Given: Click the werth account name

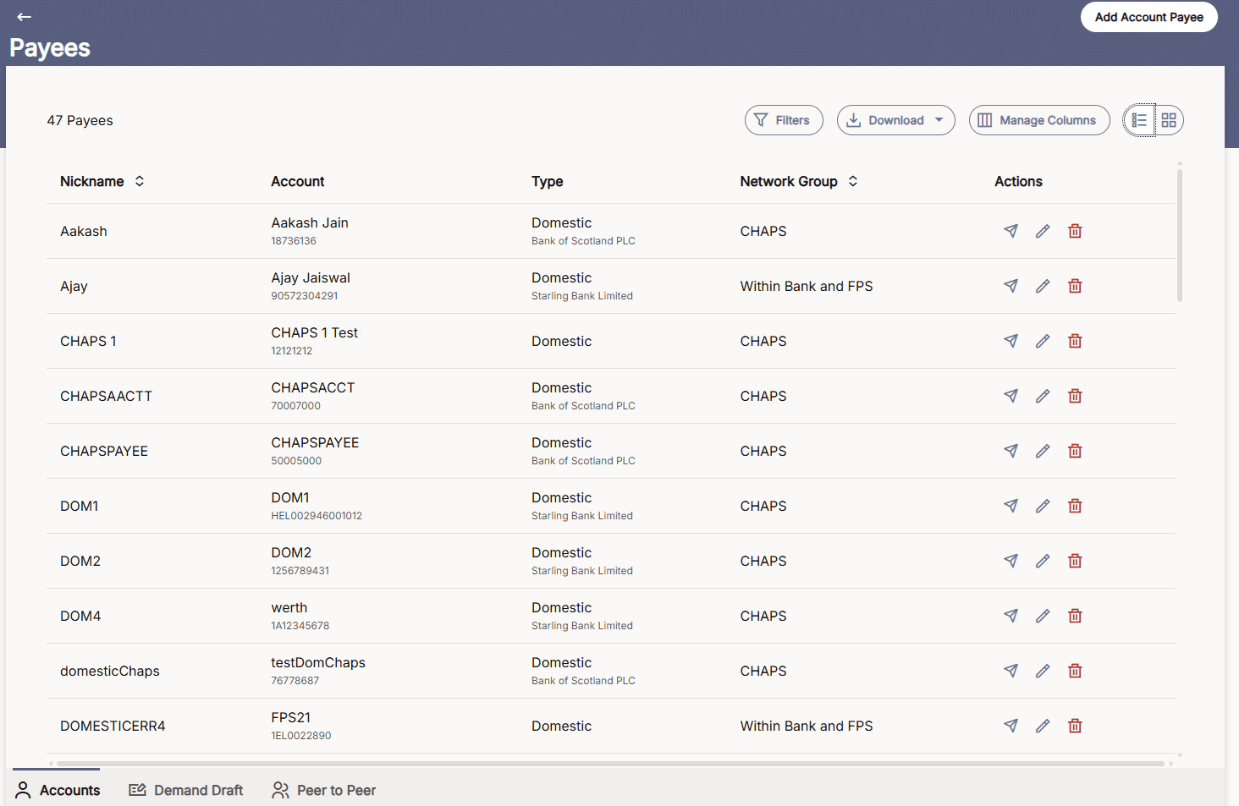Looking at the screenshot, I should pyautogui.click(x=289, y=608).
